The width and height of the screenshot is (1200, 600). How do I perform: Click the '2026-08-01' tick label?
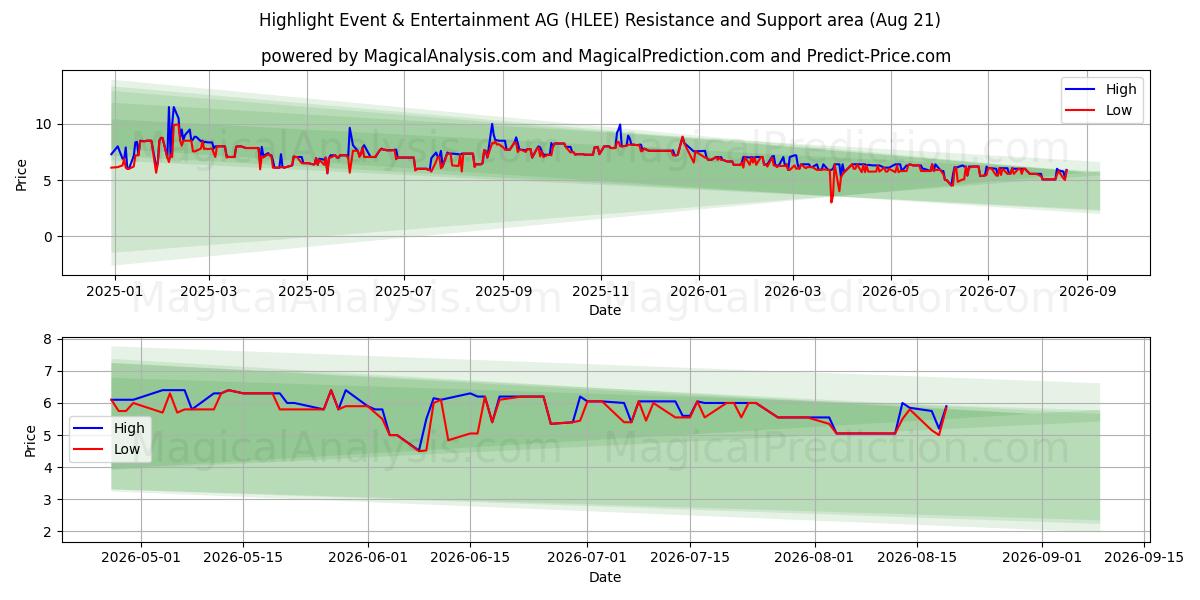coord(815,557)
